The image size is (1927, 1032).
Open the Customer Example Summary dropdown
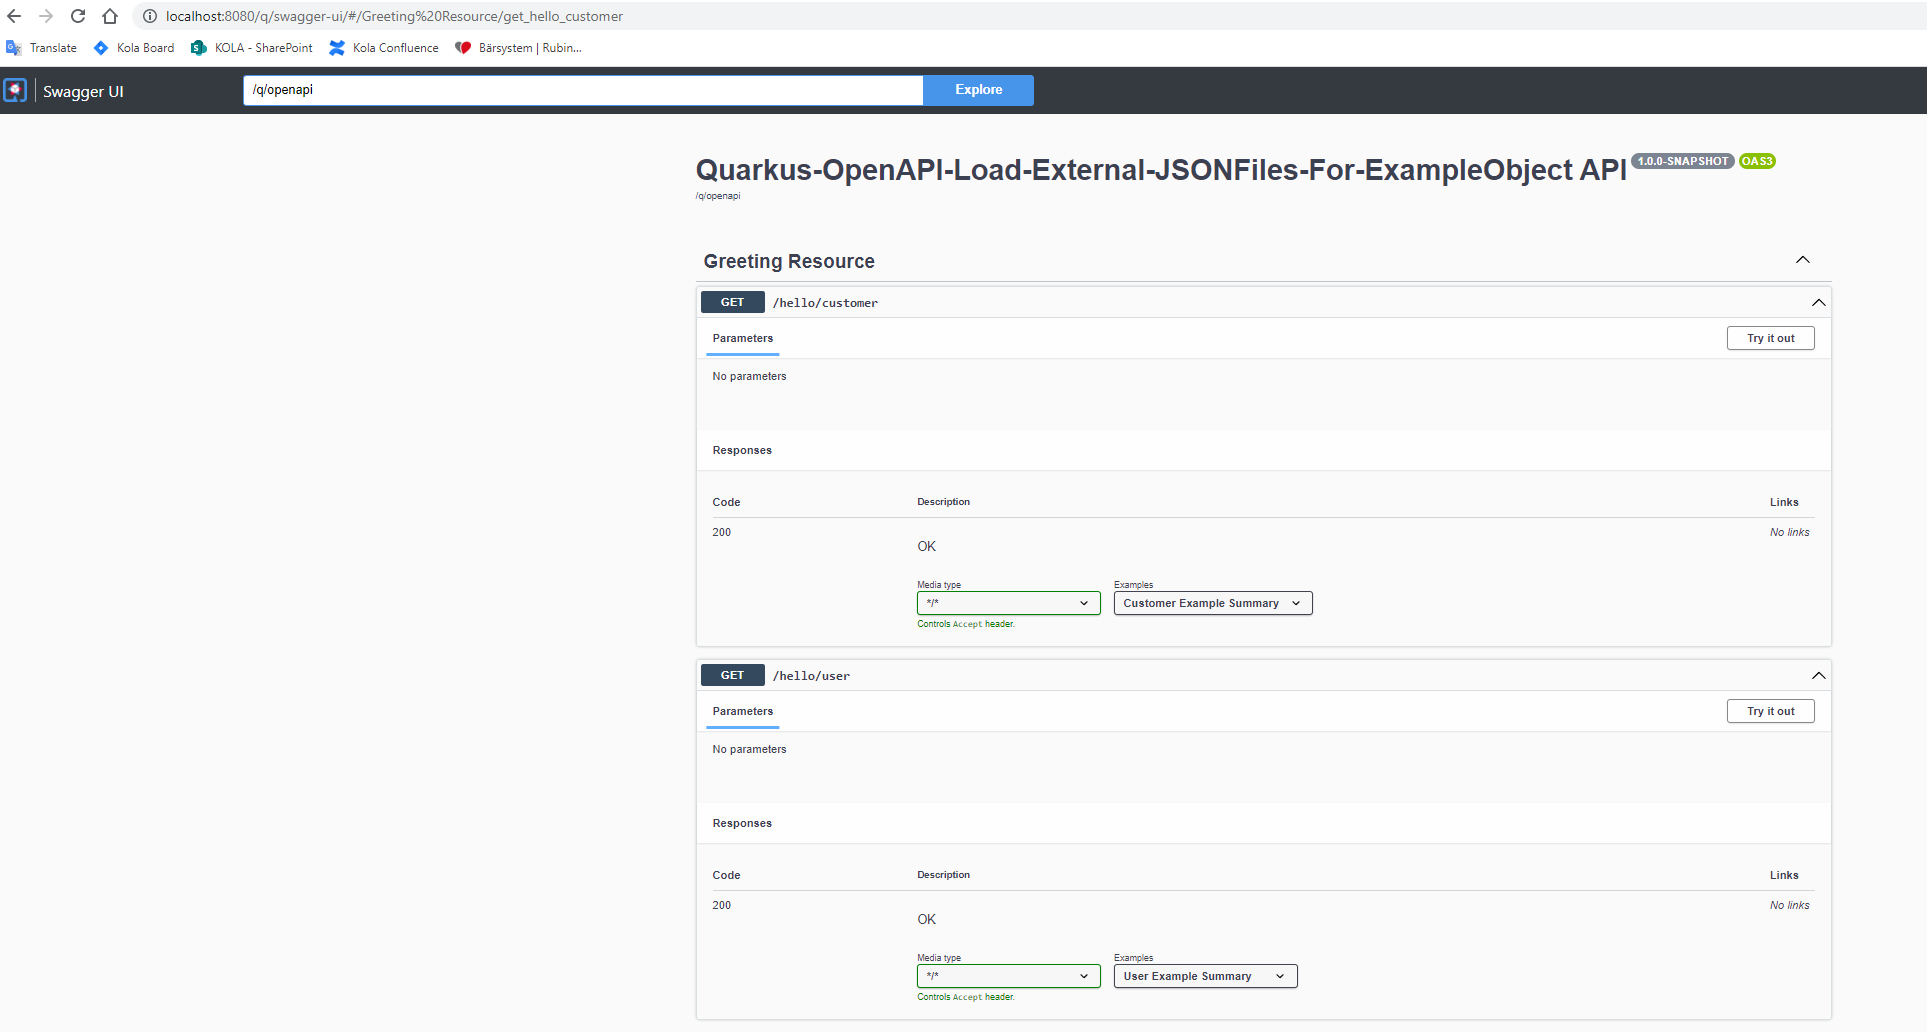(x=1211, y=603)
